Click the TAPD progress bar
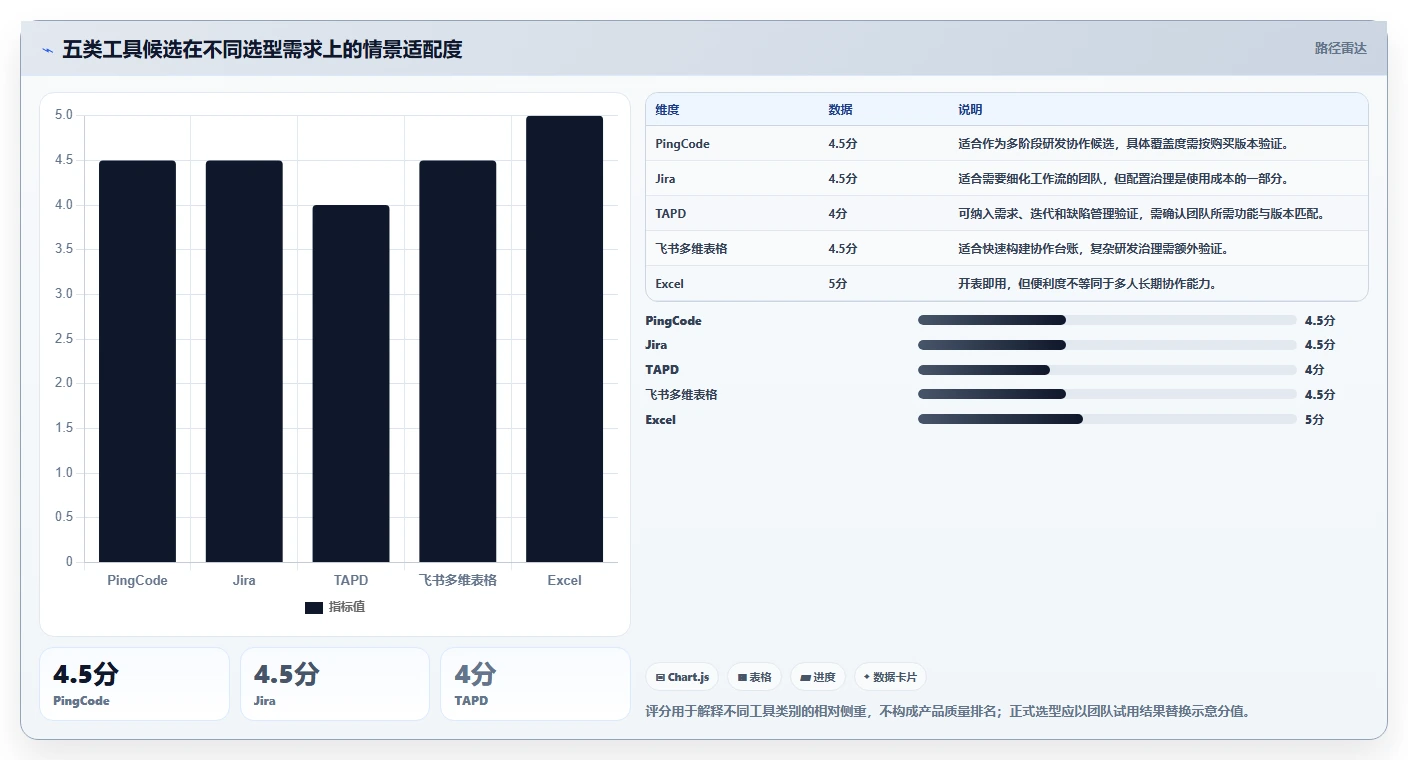1408x760 pixels. tap(1107, 370)
